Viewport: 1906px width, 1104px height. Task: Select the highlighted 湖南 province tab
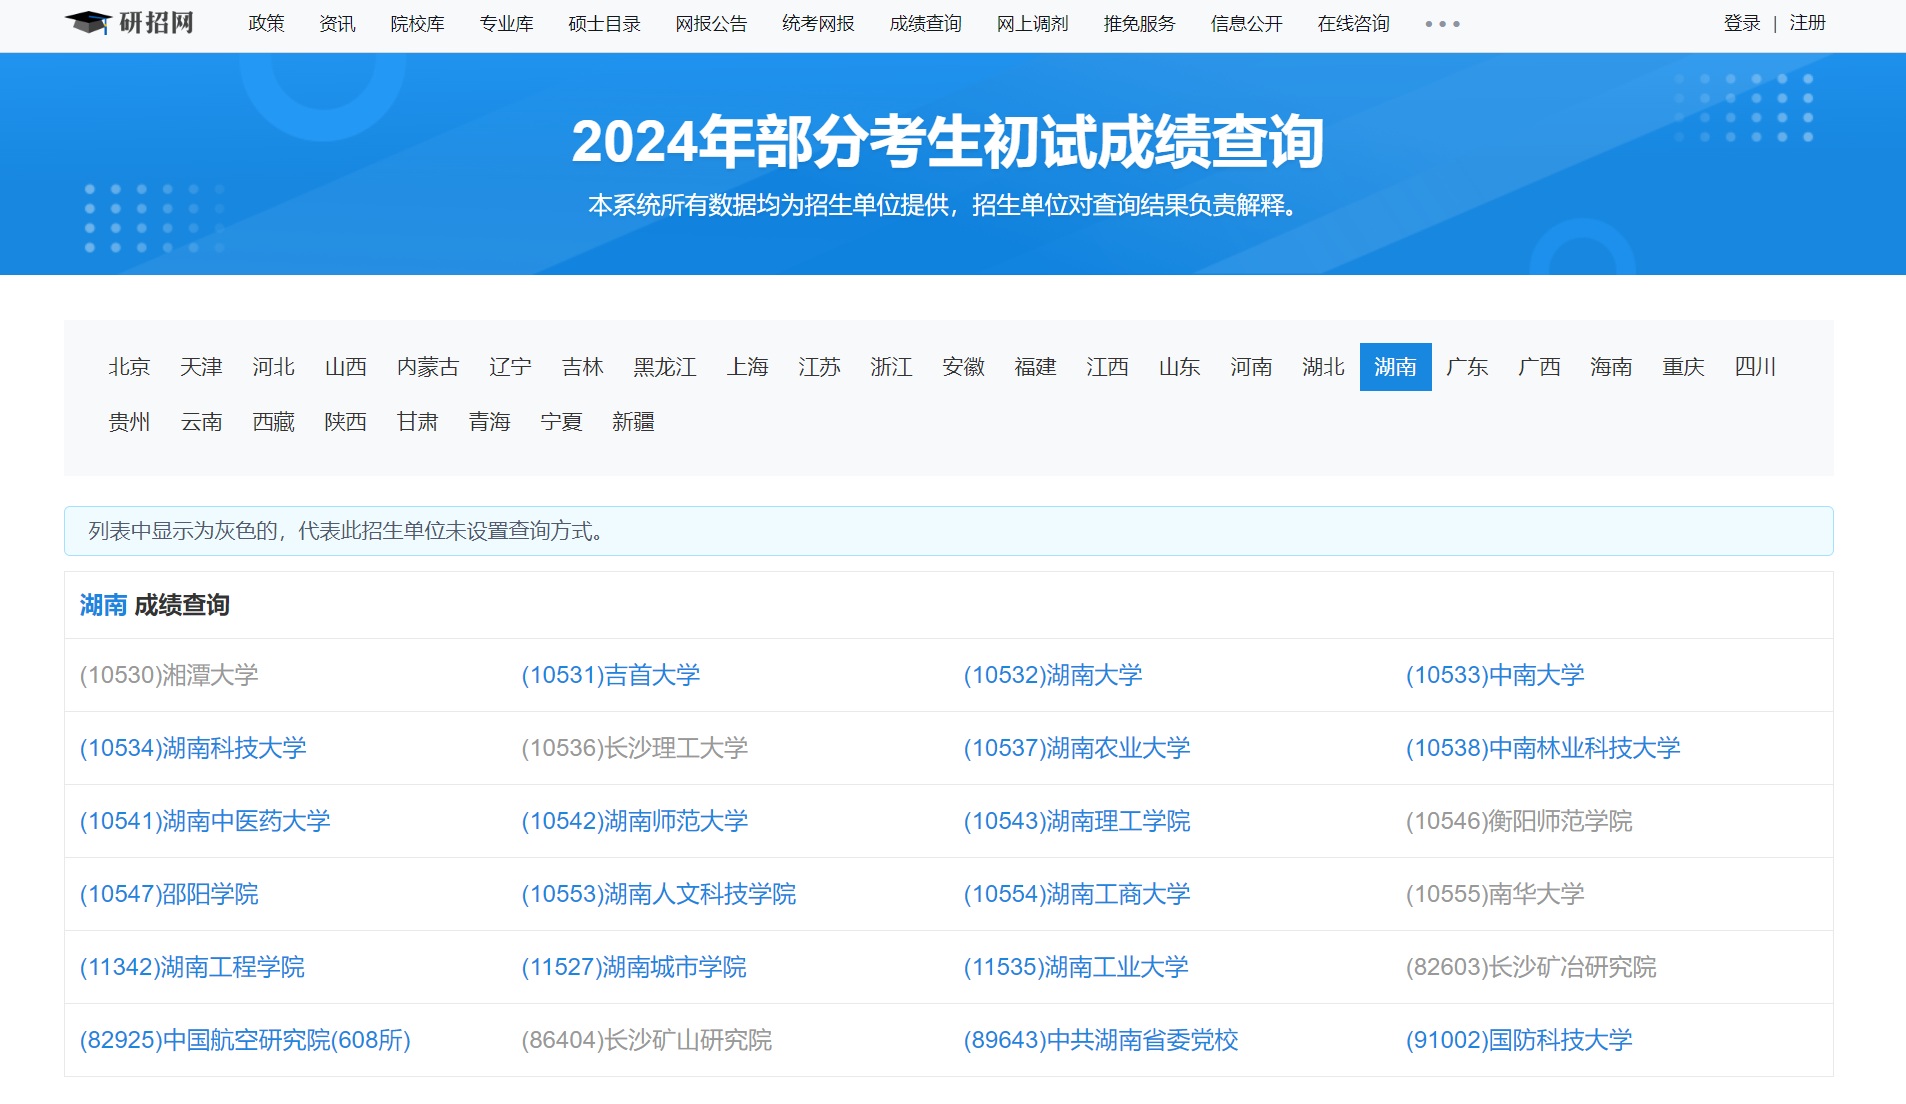1395,367
